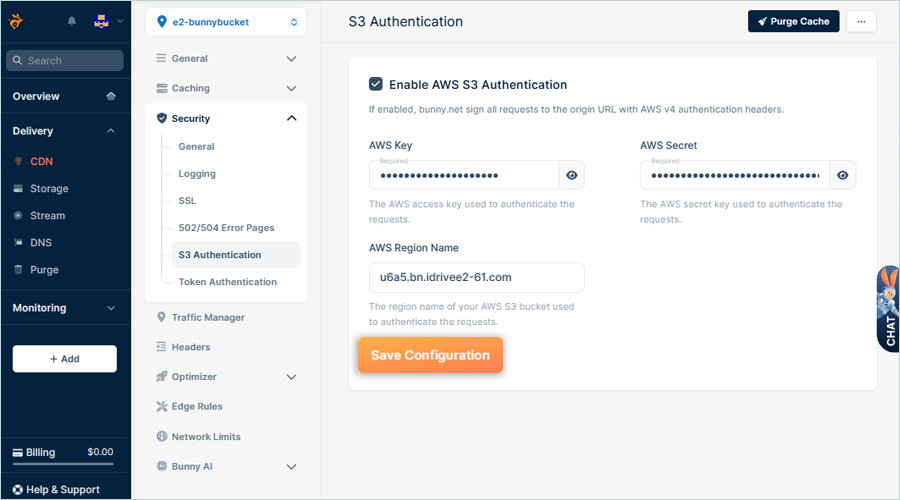The height and width of the screenshot is (500, 900).
Task: Click the Headers list icon
Action: 161,347
